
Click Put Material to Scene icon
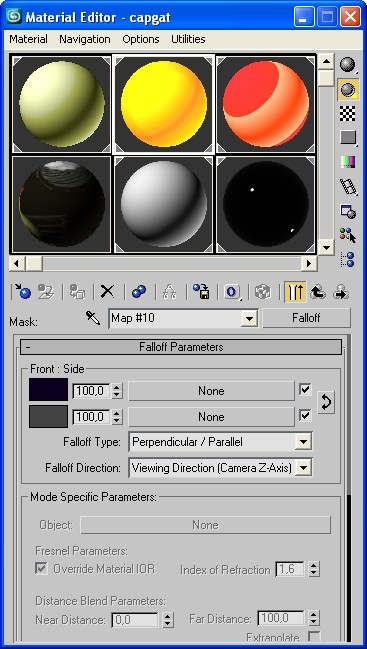point(46,291)
